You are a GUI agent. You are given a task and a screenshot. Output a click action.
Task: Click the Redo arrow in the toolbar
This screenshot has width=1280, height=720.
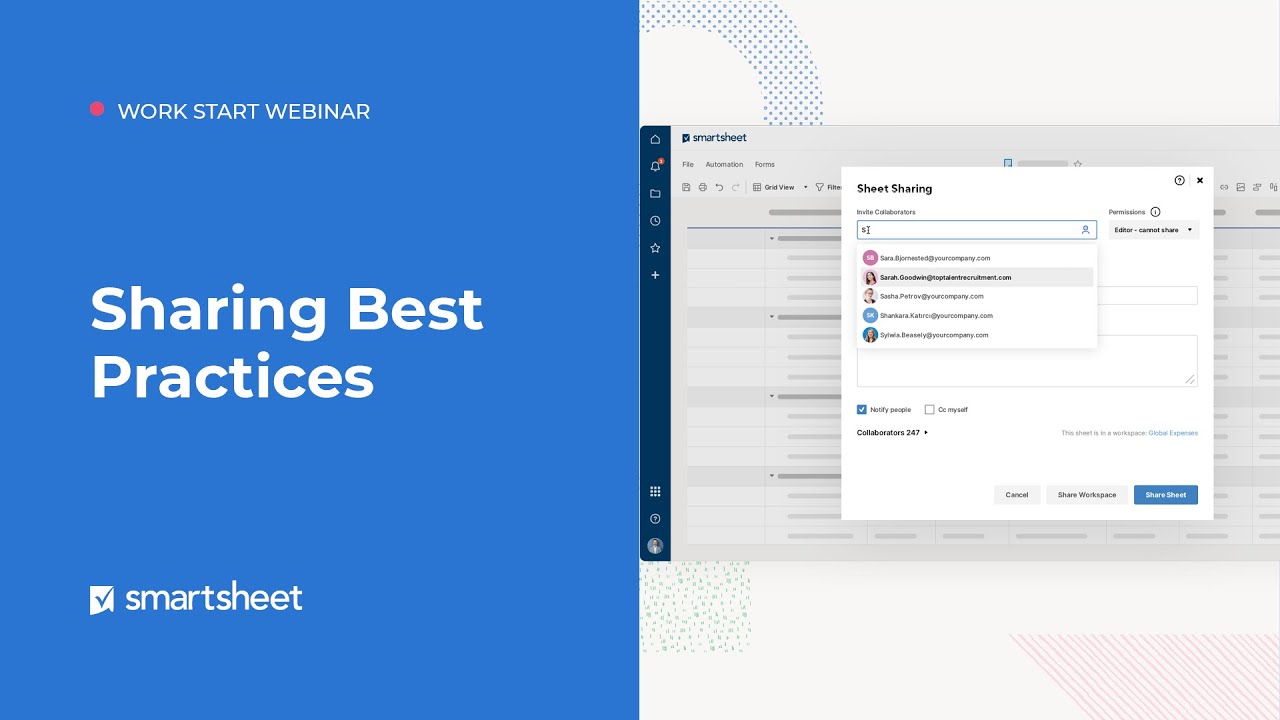(x=735, y=187)
